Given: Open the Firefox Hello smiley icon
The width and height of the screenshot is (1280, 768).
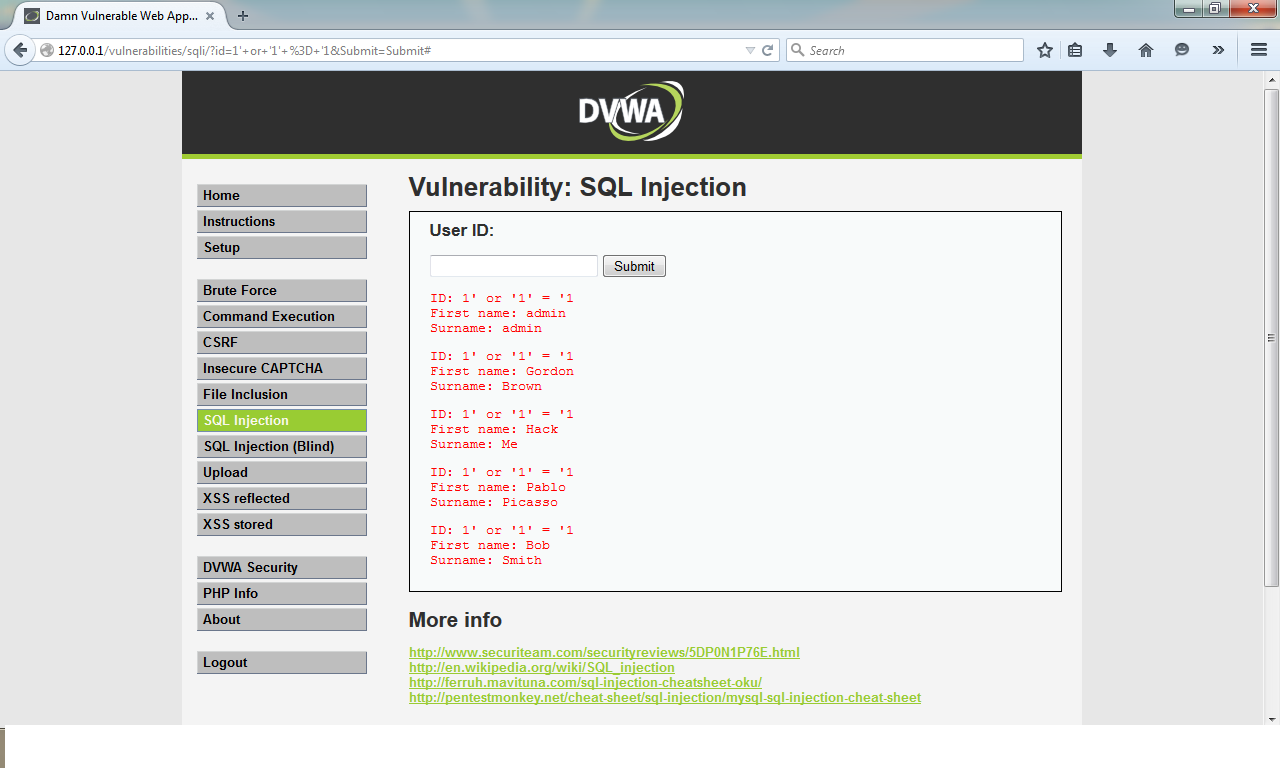Looking at the screenshot, I should pyautogui.click(x=1182, y=49).
